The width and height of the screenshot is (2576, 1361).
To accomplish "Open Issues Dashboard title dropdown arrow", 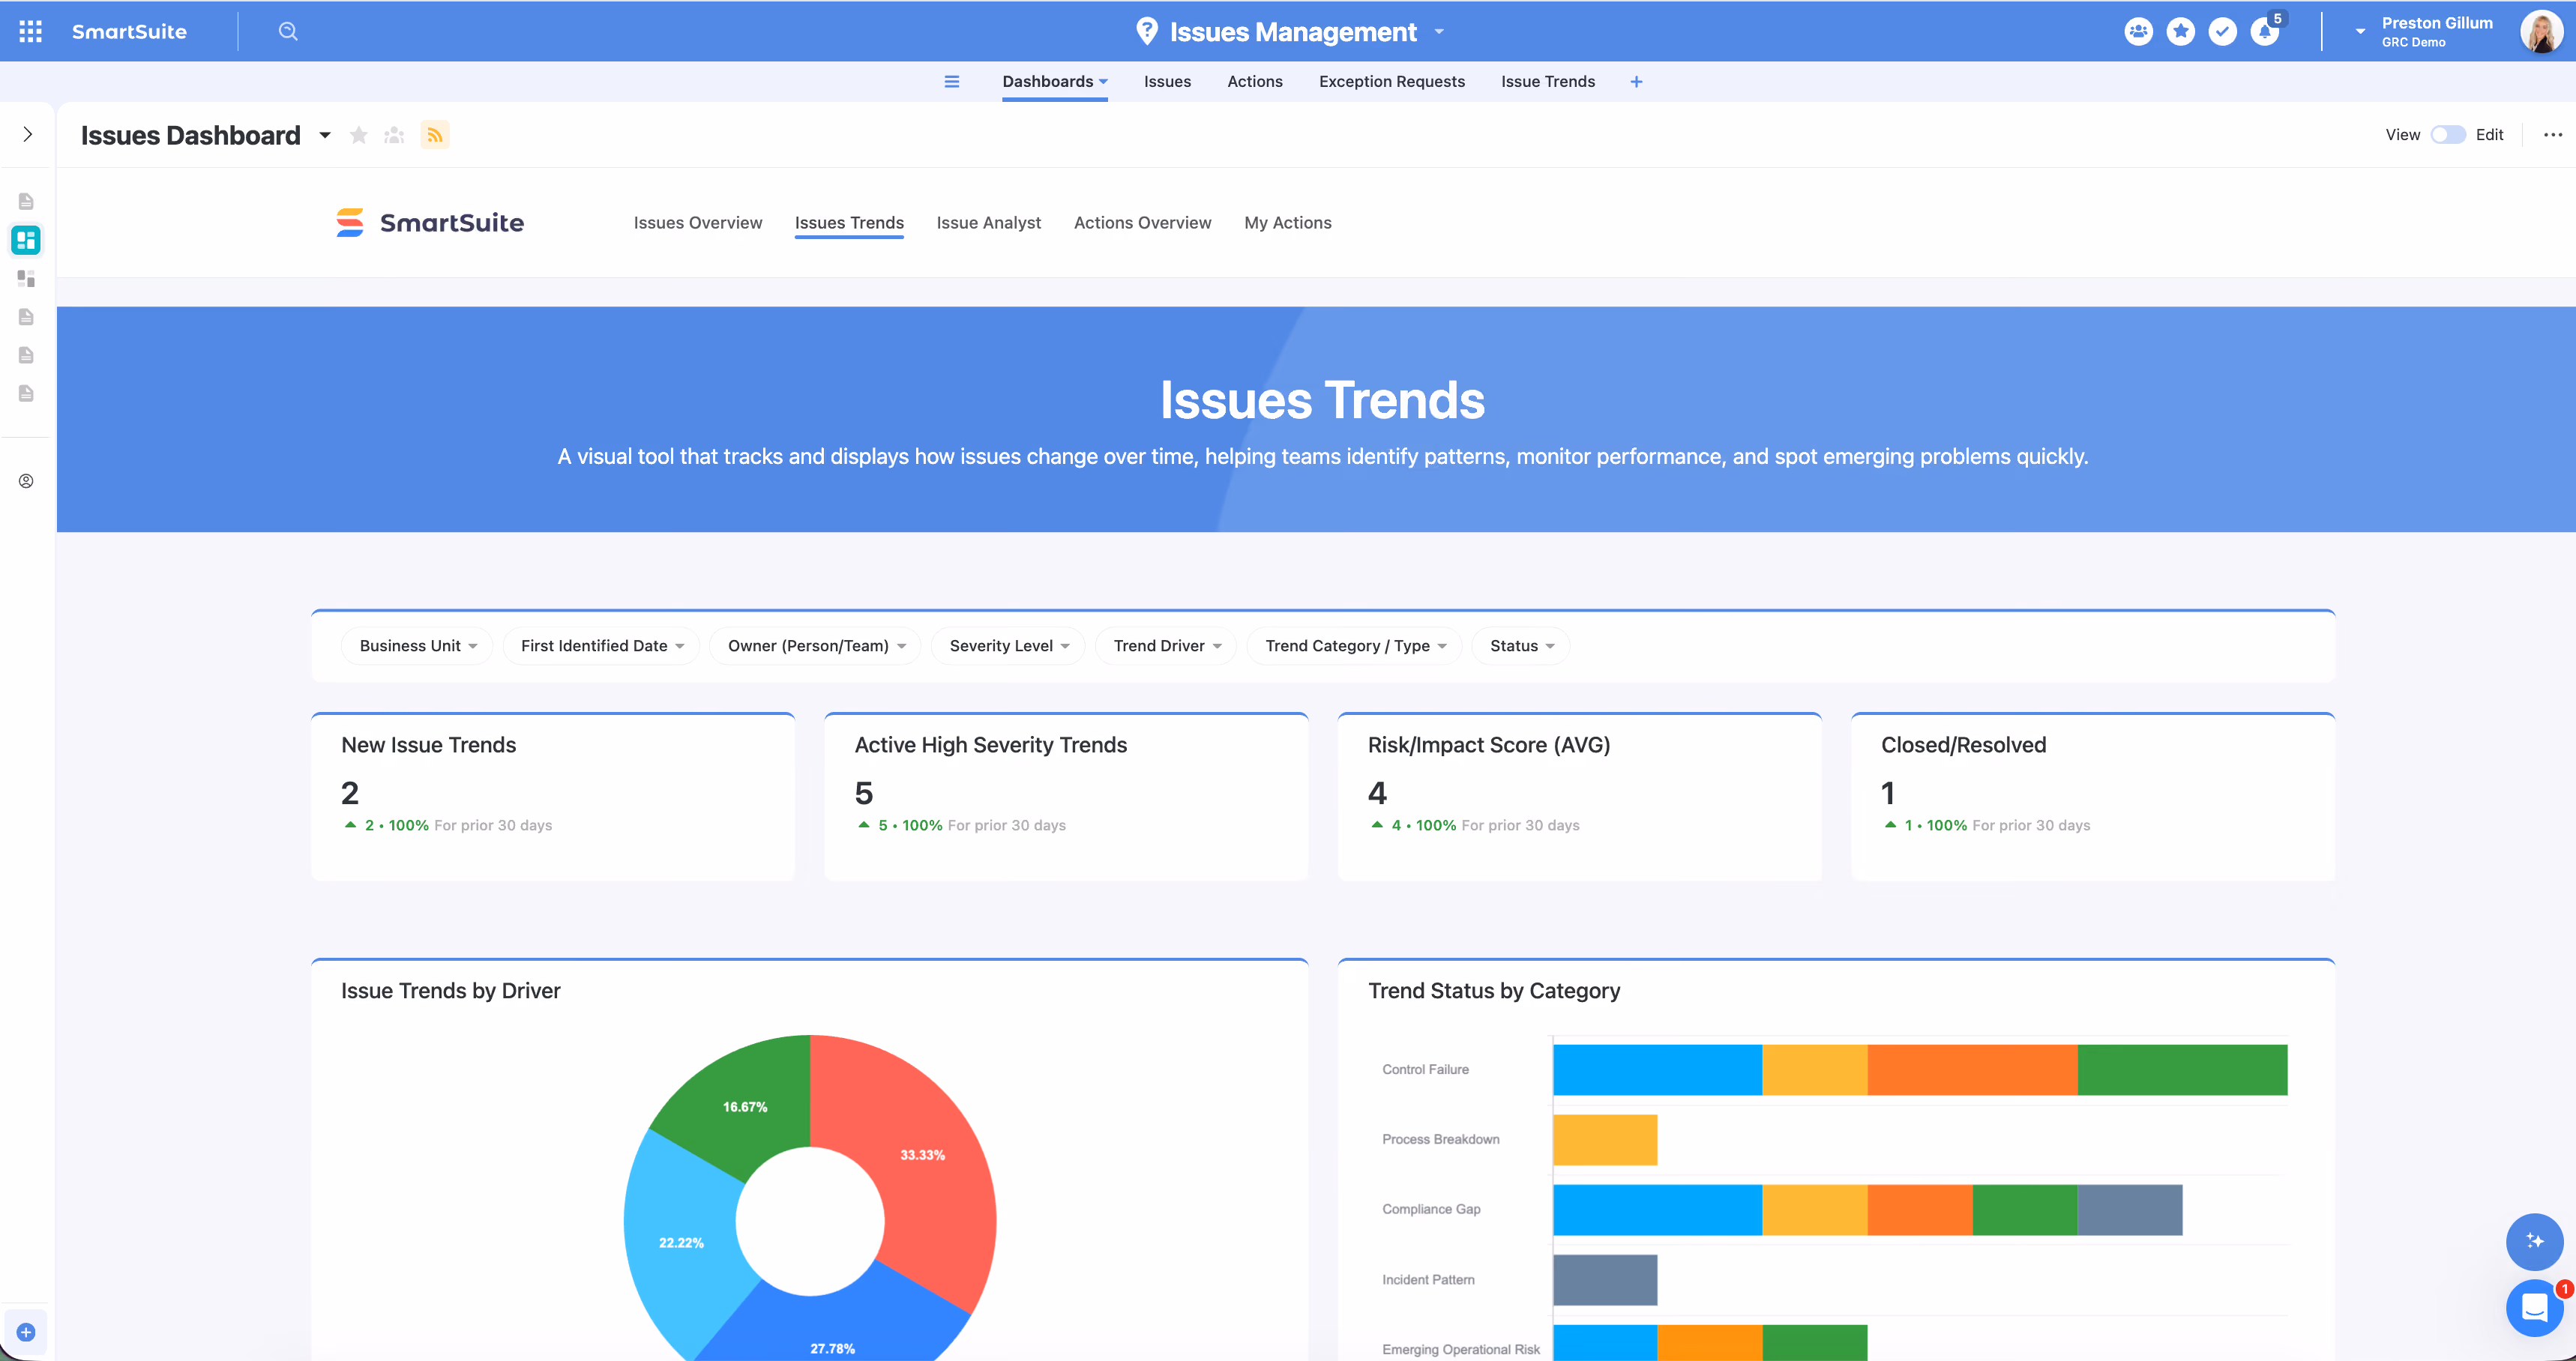I will (325, 135).
